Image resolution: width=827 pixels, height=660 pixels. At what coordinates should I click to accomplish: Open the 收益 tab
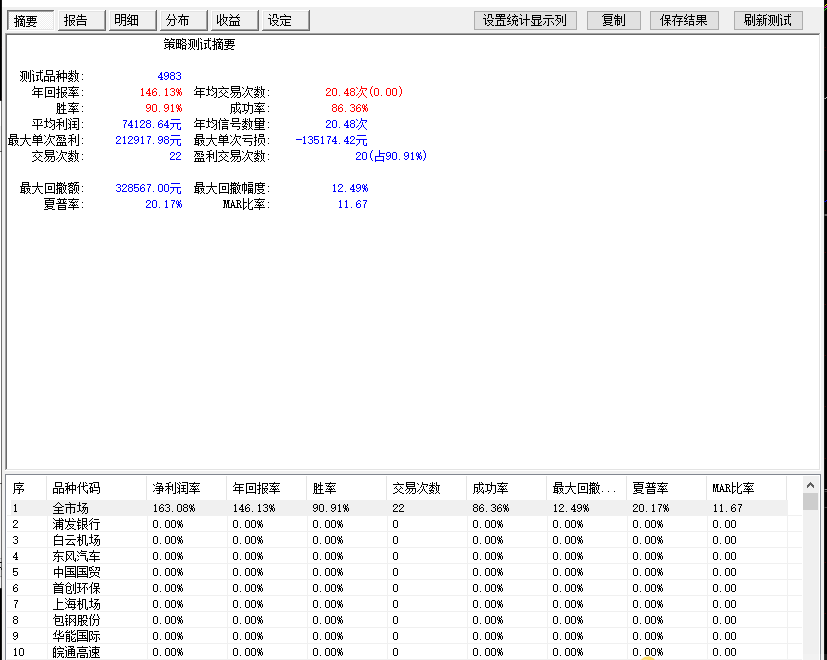coord(234,21)
